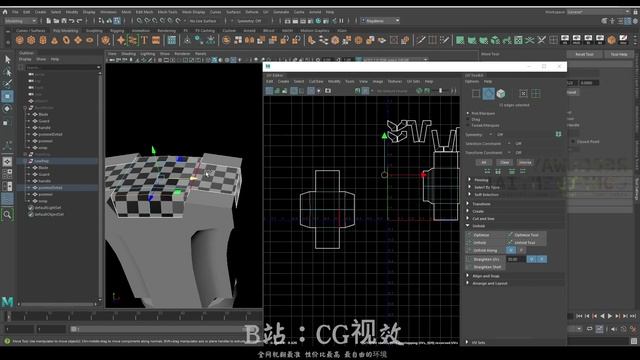Screen dimensions: 640x360
Task: Choose the Paint Selection brush tool
Action: [7, 84]
